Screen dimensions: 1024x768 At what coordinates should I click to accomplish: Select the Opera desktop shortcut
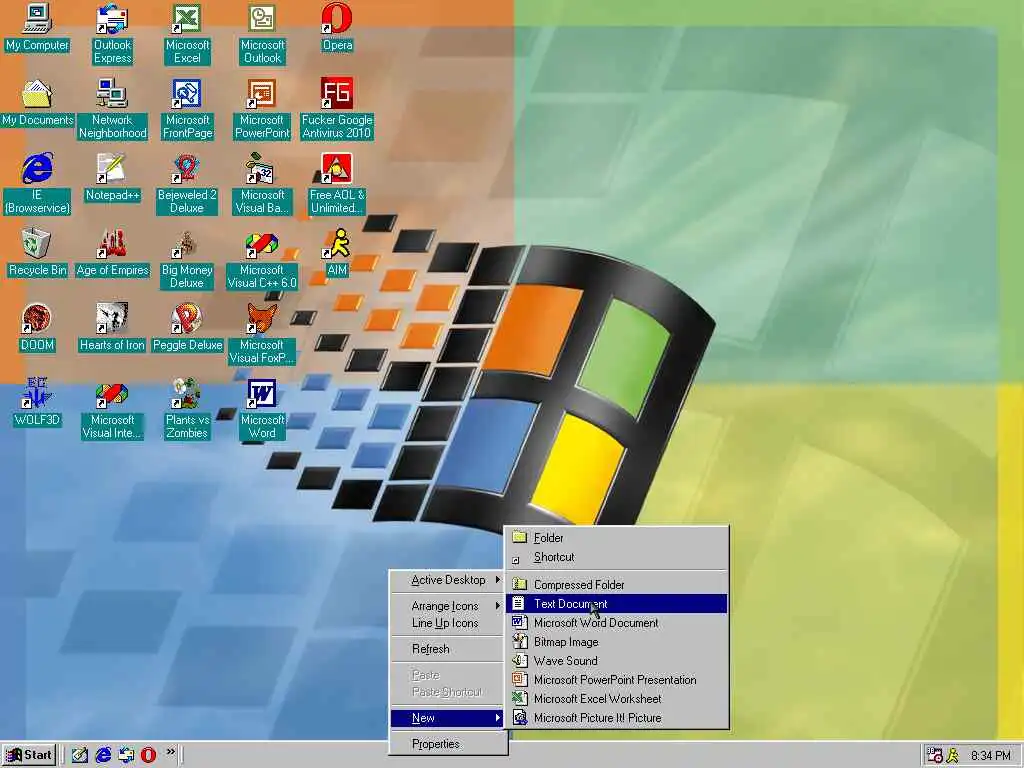337,27
